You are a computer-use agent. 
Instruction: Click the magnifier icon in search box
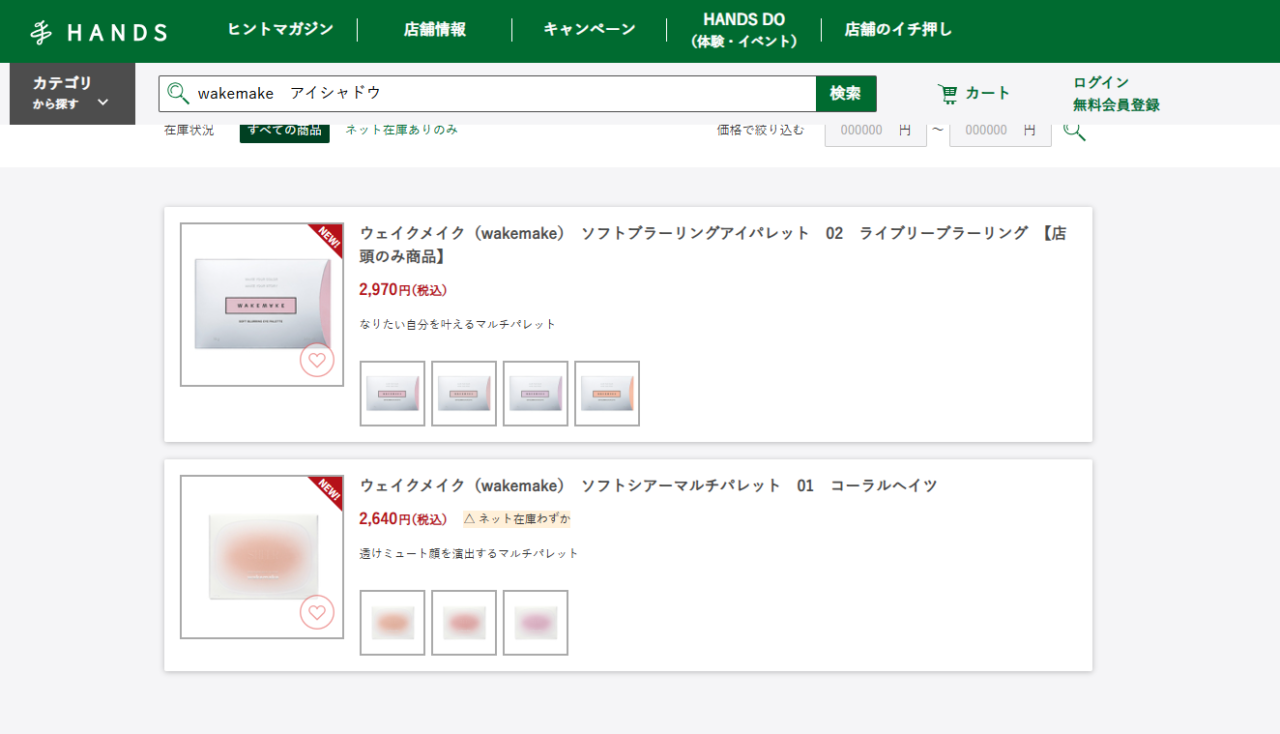tap(178, 93)
